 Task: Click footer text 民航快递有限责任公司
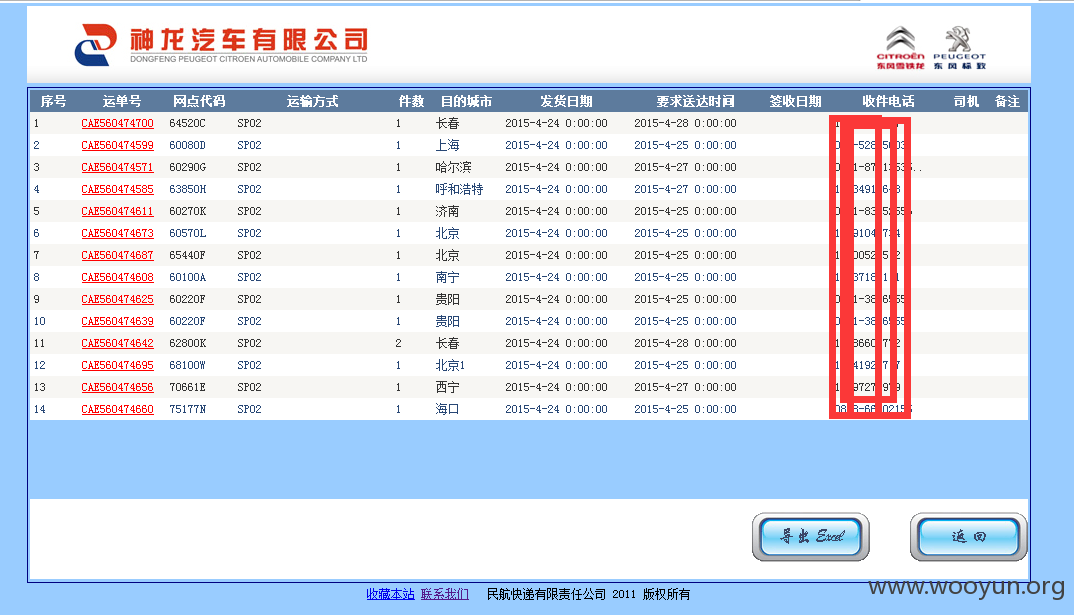(x=546, y=594)
